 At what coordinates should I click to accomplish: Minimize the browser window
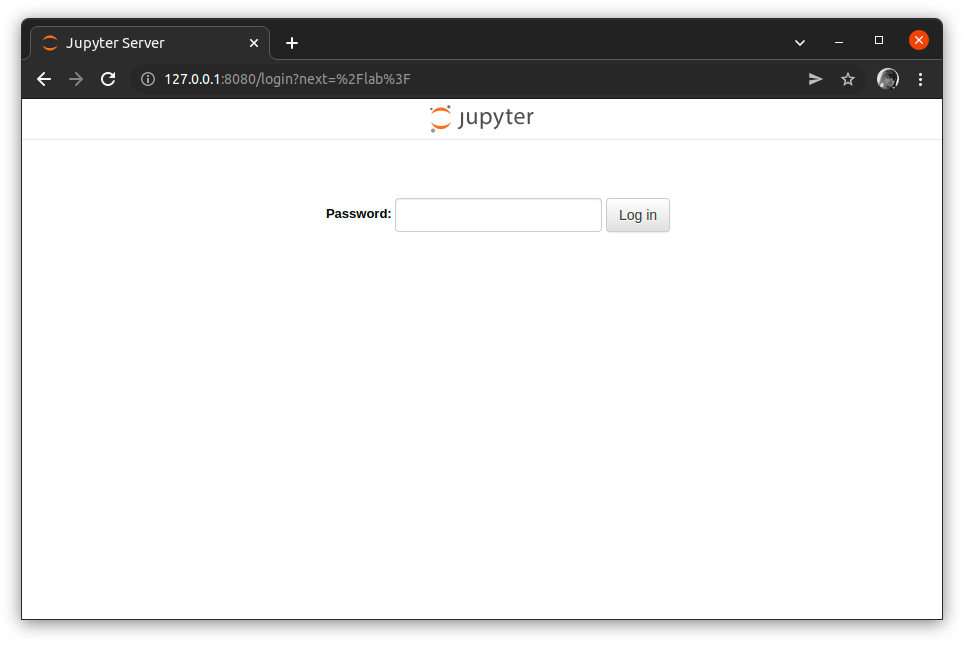click(839, 42)
